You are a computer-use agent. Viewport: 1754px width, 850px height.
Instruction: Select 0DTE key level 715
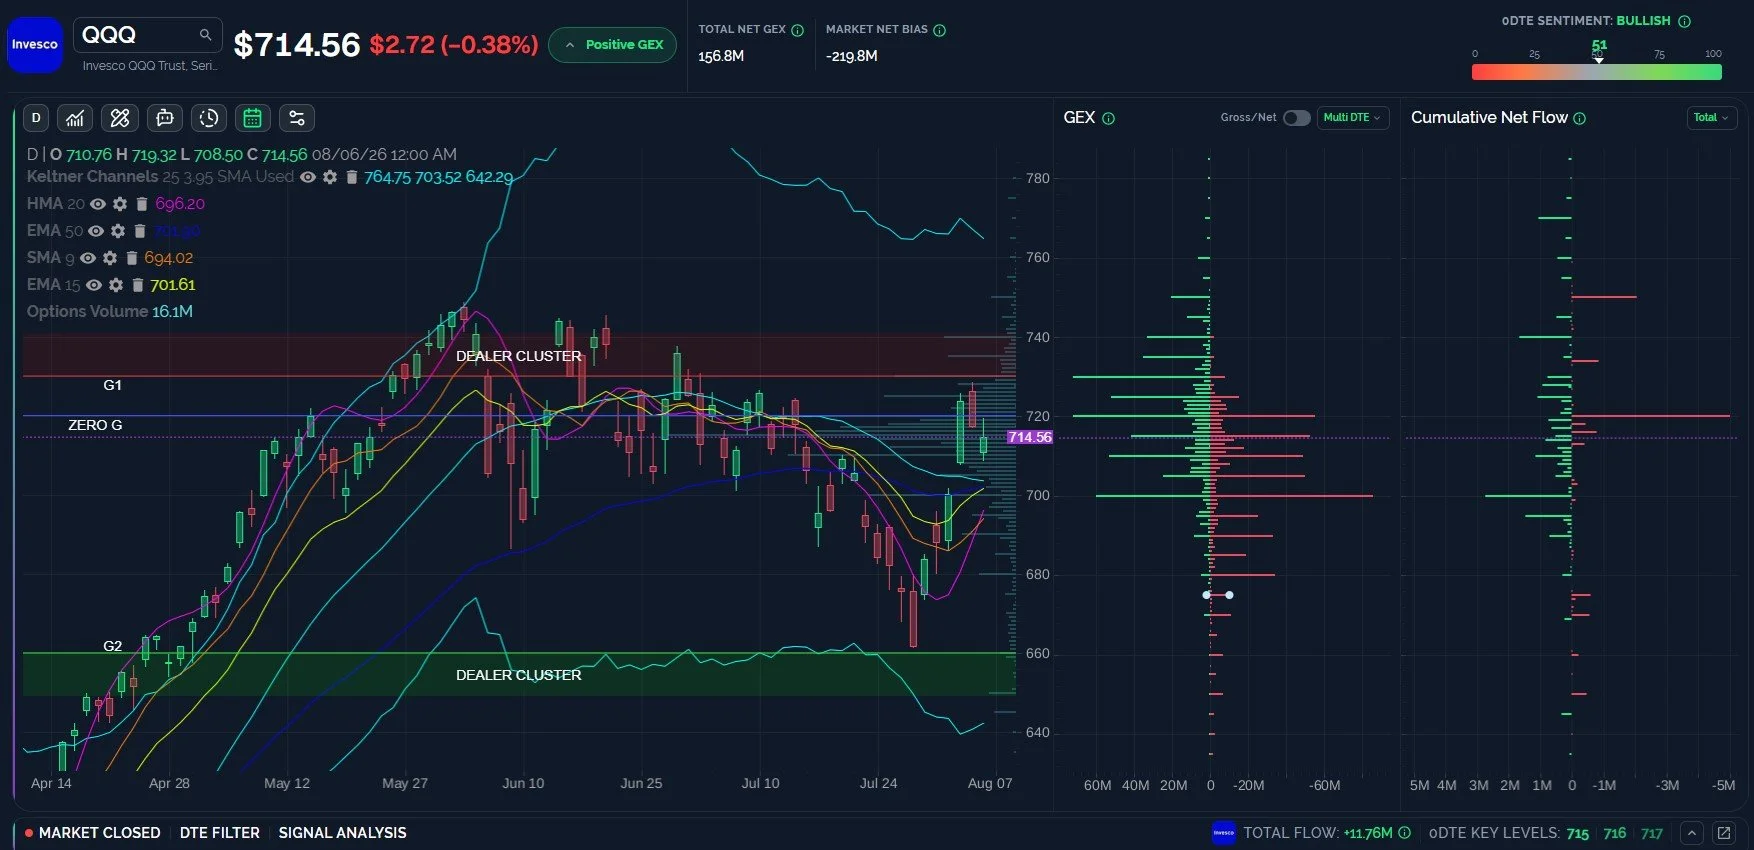point(1578,833)
